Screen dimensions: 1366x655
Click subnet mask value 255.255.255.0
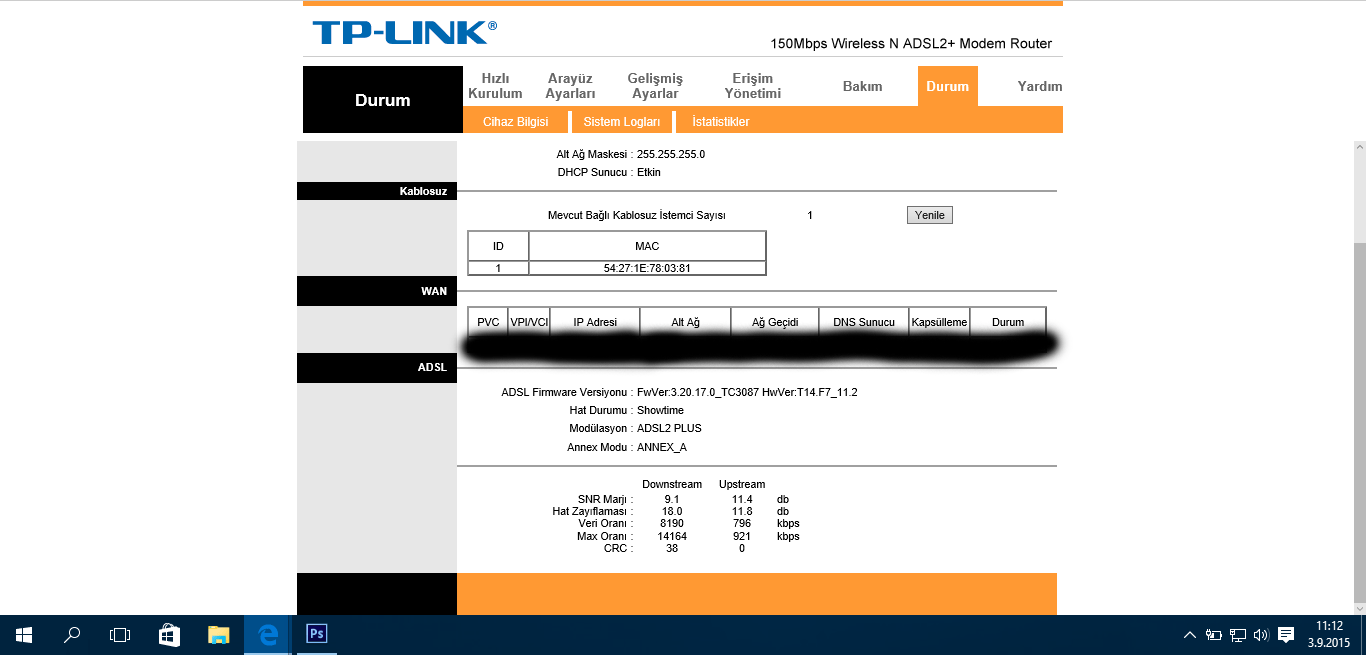pyautogui.click(x=671, y=154)
